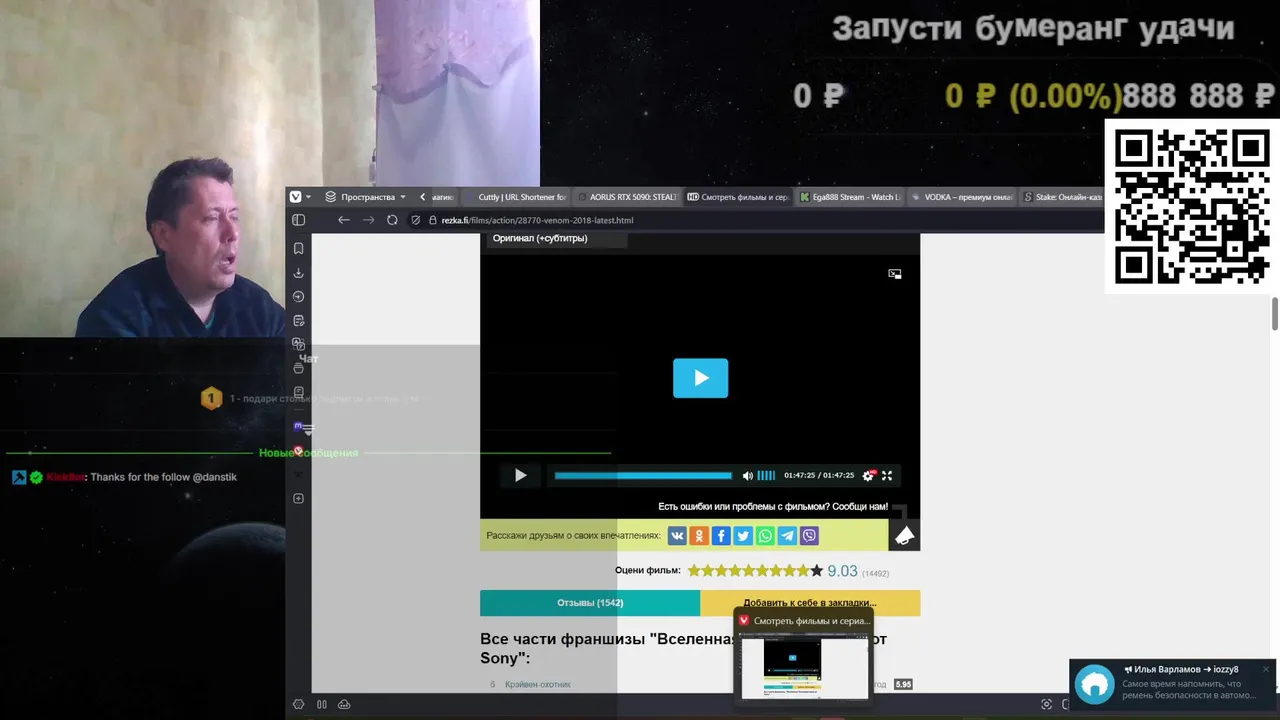Screen dimensions: 1280x720
Task: Seek on the video progress bar
Action: click(x=643, y=476)
